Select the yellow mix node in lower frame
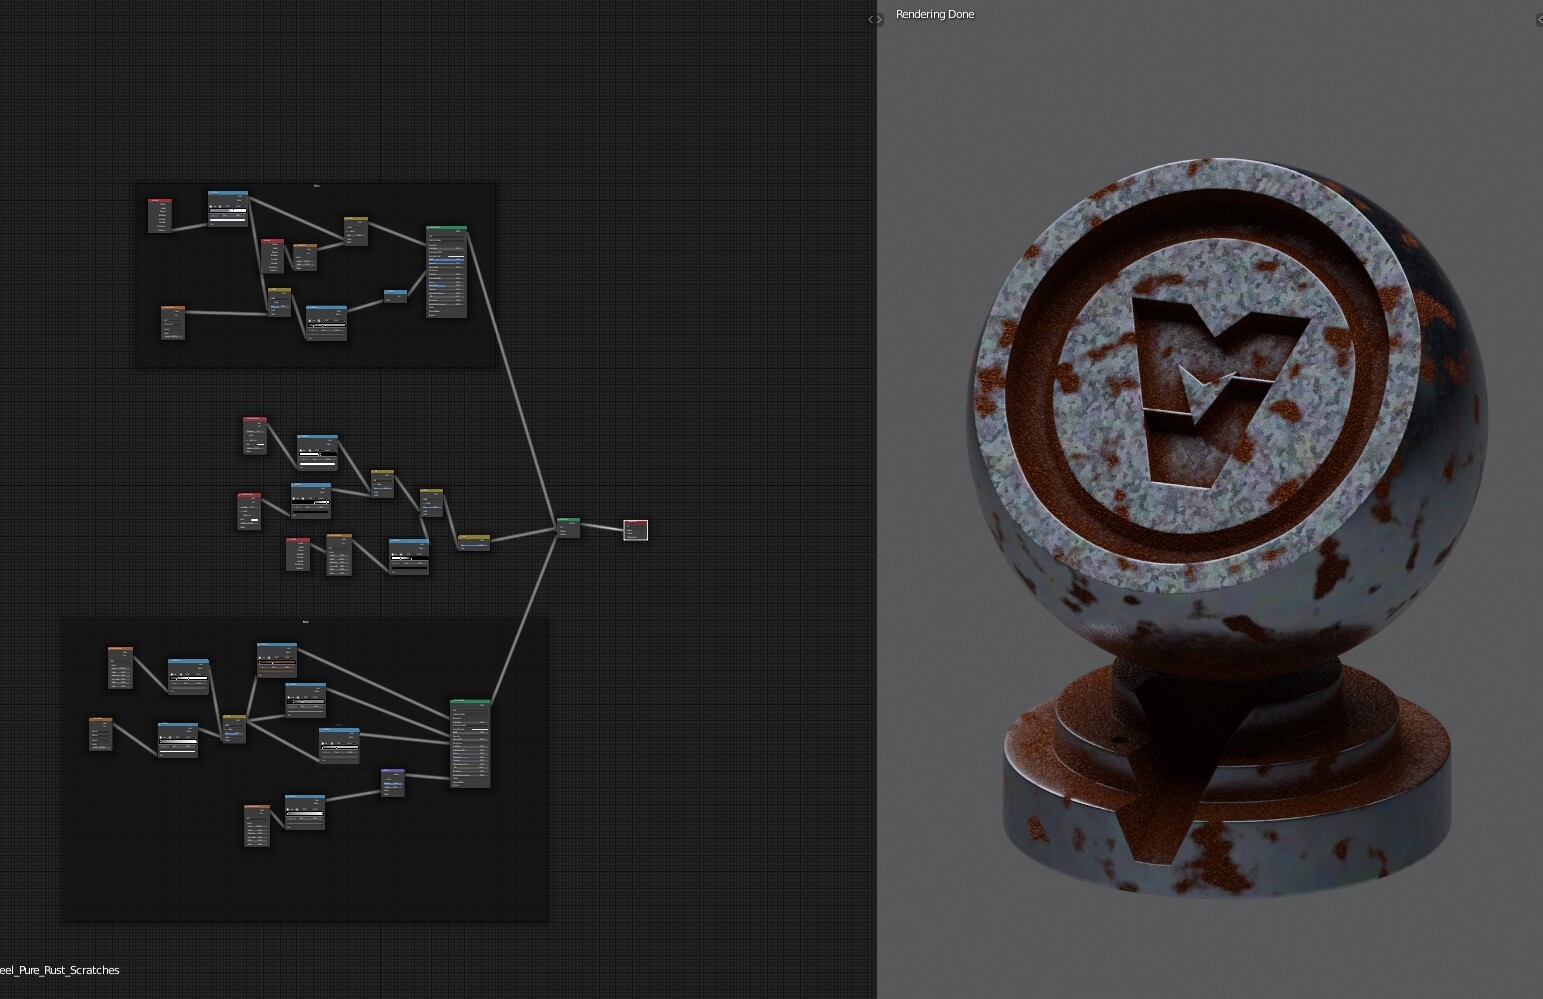Screen dimensions: 1543x999 [234, 728]
